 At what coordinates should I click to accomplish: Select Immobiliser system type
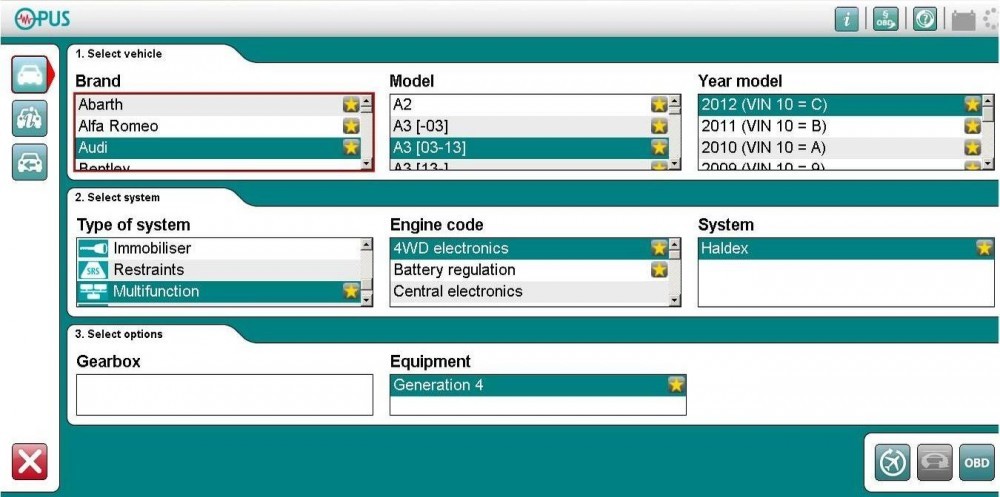pos(218,248)
